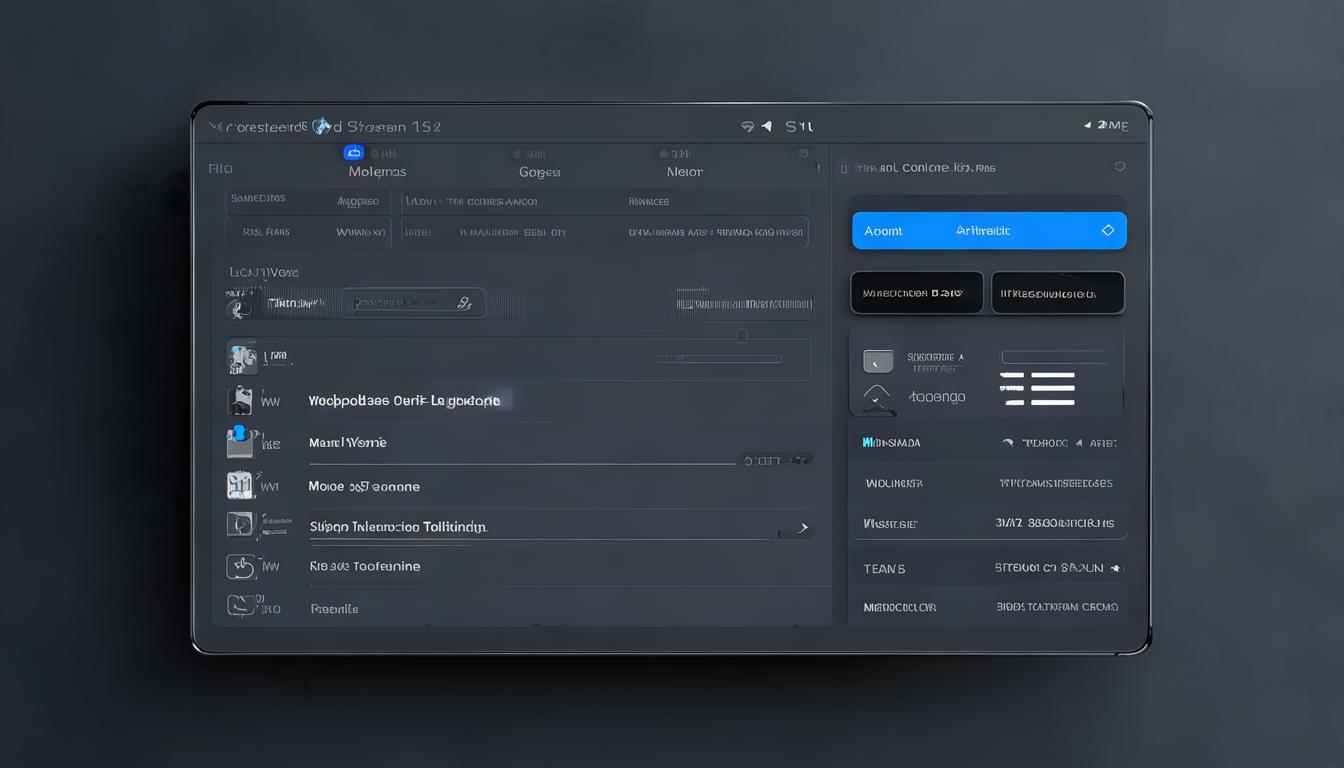
Task: Select the blue-topped icon beside Mauel Wome
Action: [x=239, y=441]
